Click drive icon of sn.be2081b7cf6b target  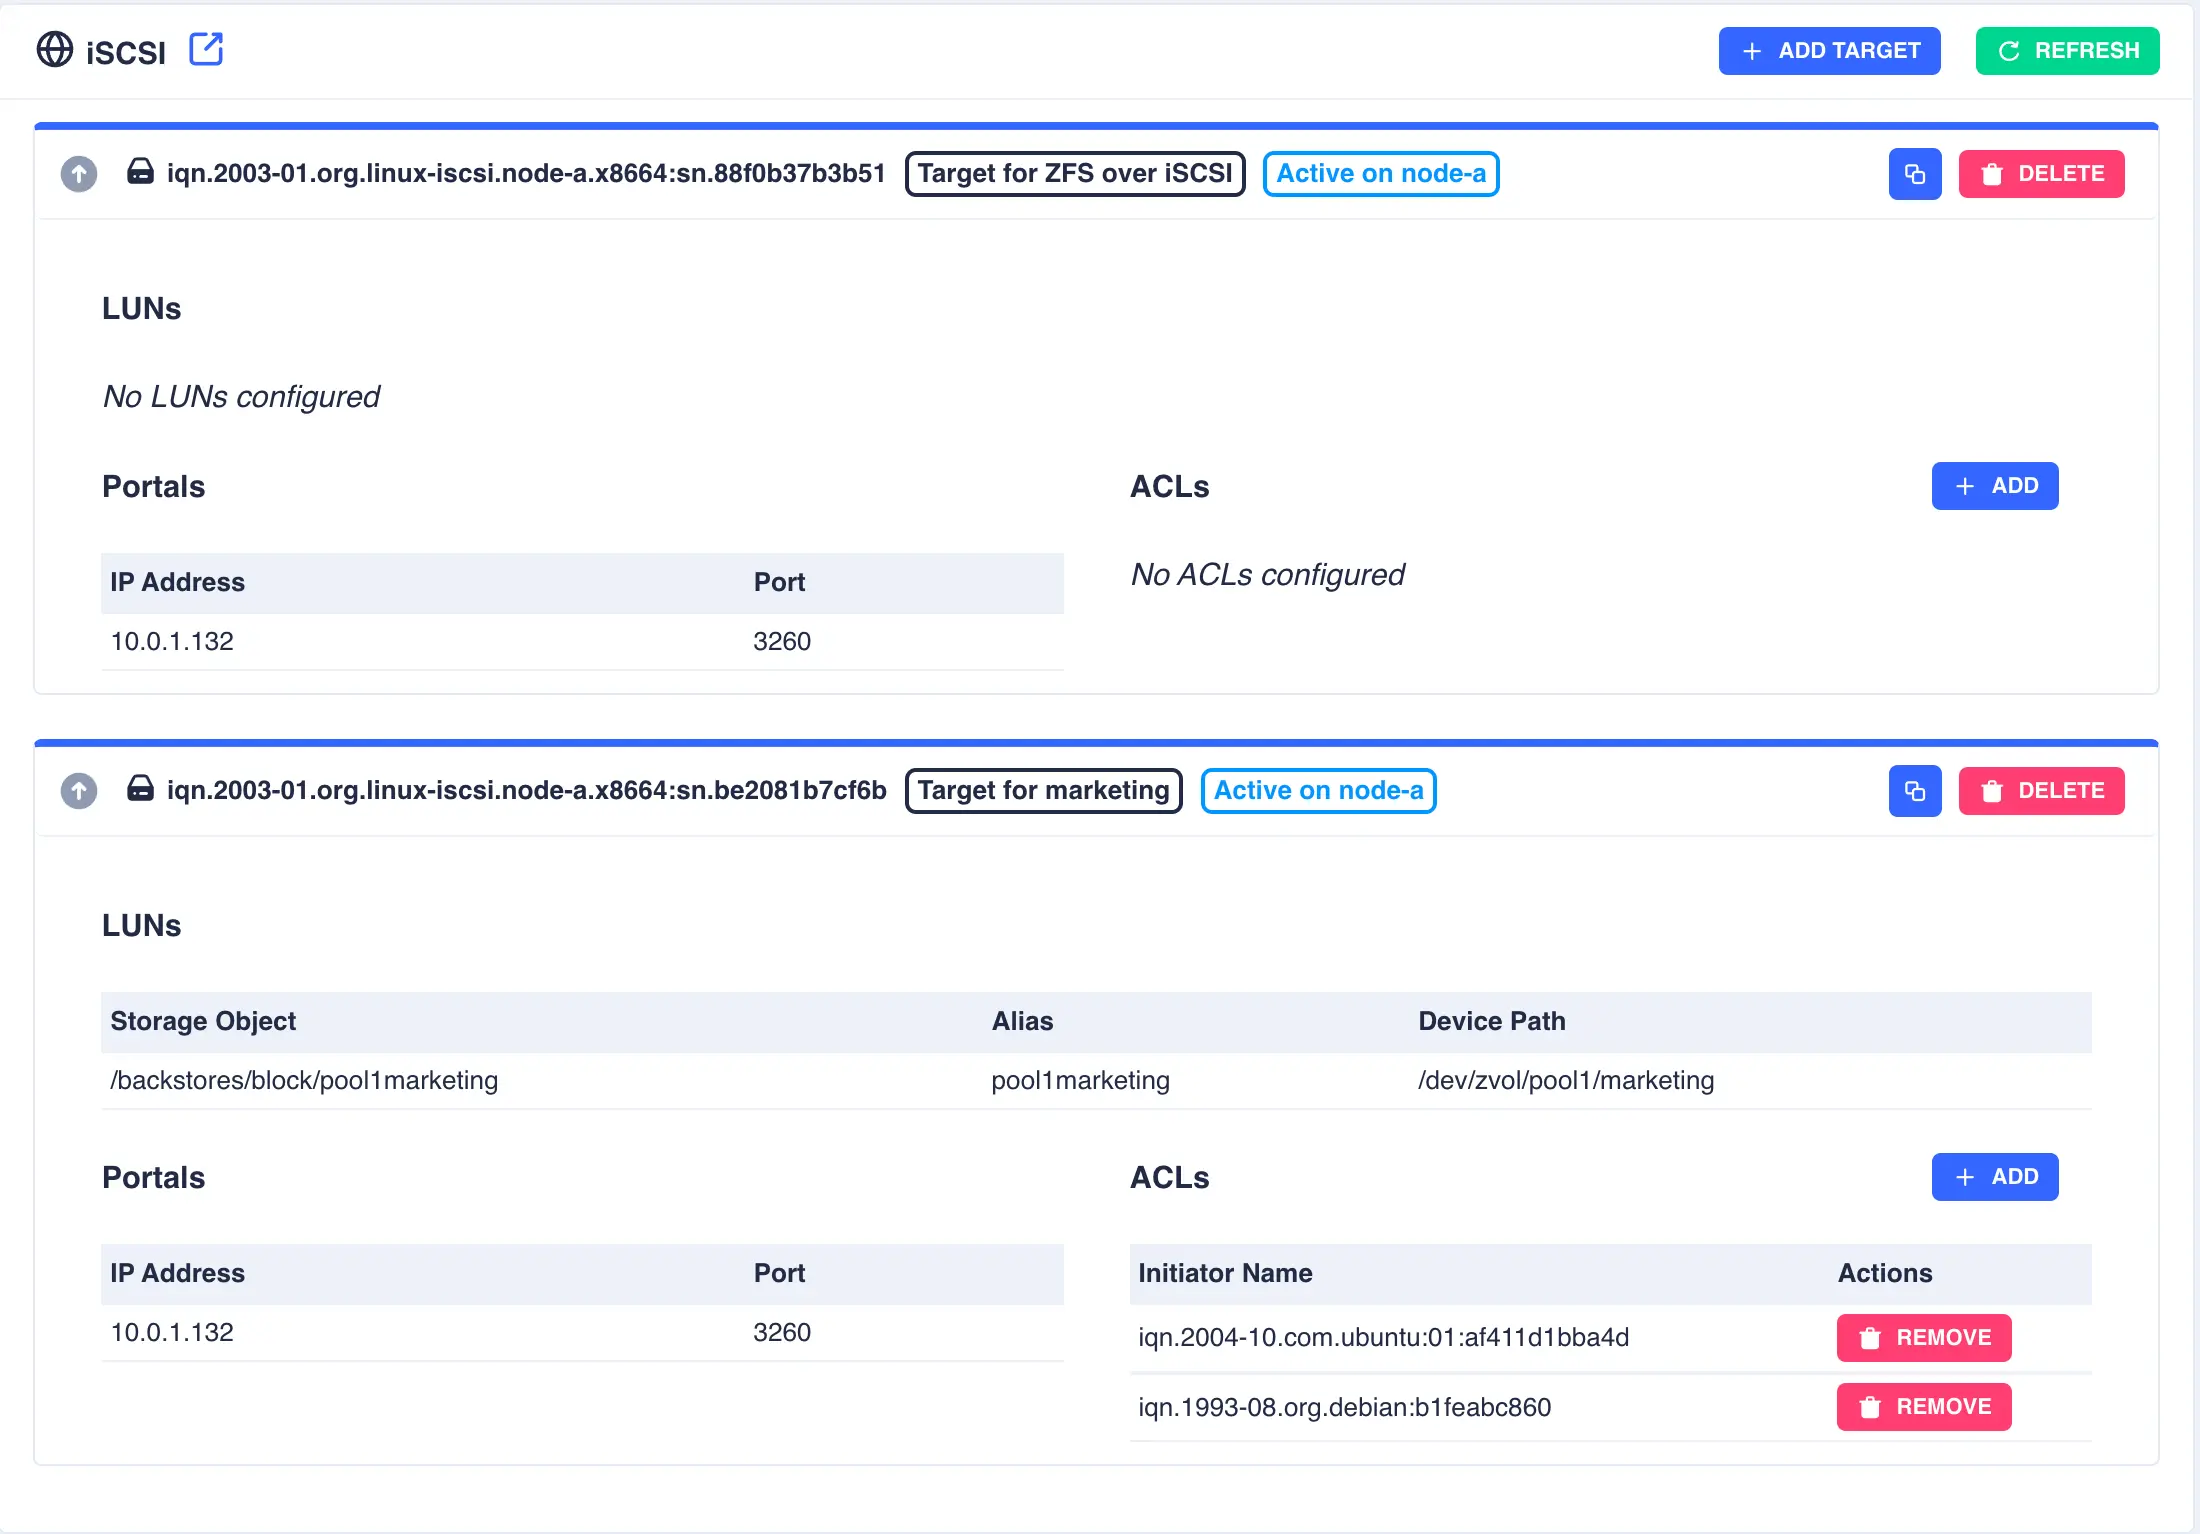[x=141, y=789]
